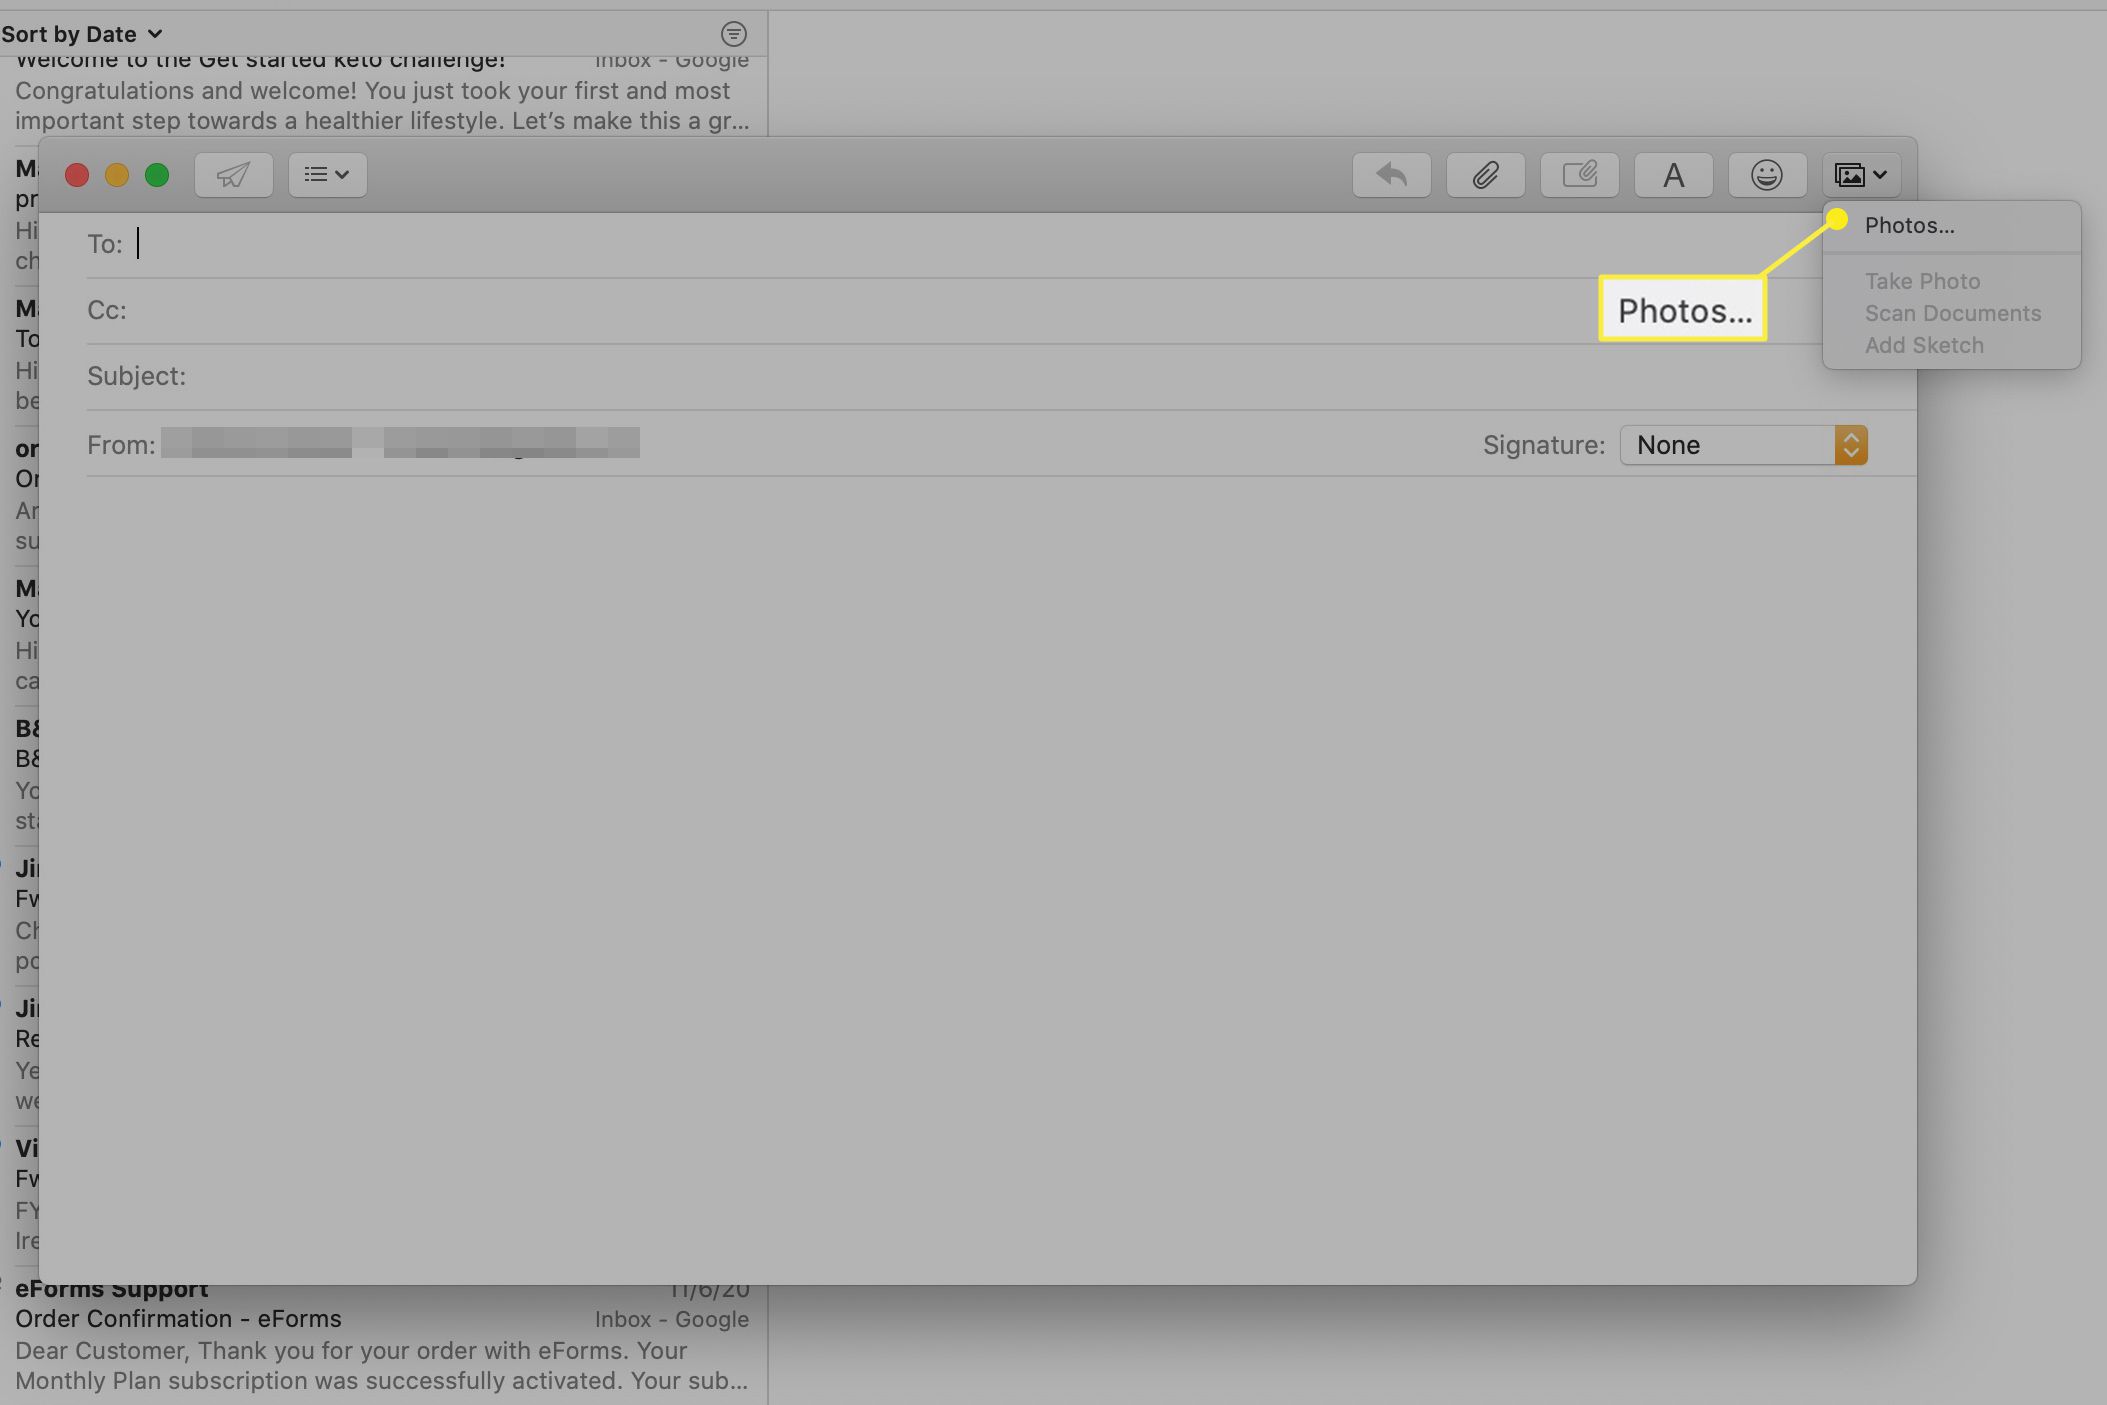Select Take Photo menu entry
This screenshot has height=1405, width=2107.
tap(1951, 281)
